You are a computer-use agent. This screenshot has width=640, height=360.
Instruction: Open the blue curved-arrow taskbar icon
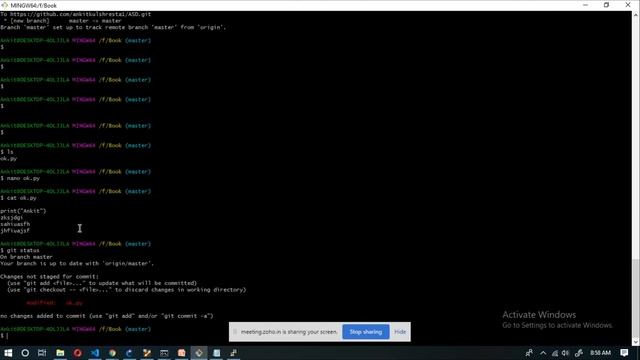(x=129, y=353)
